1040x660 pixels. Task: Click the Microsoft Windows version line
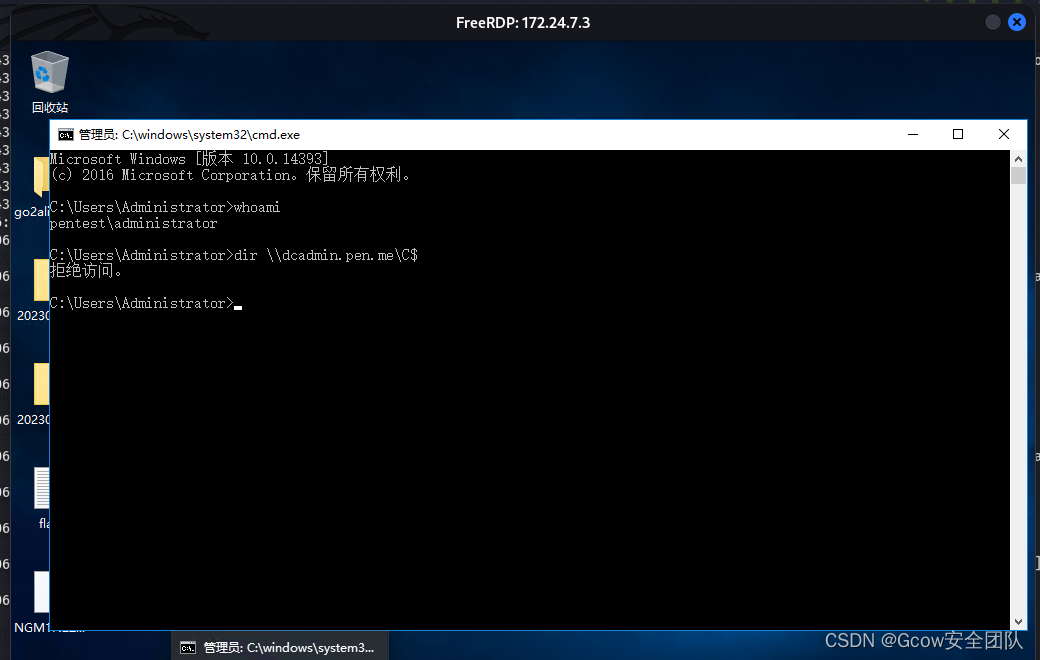coord(190,159)
